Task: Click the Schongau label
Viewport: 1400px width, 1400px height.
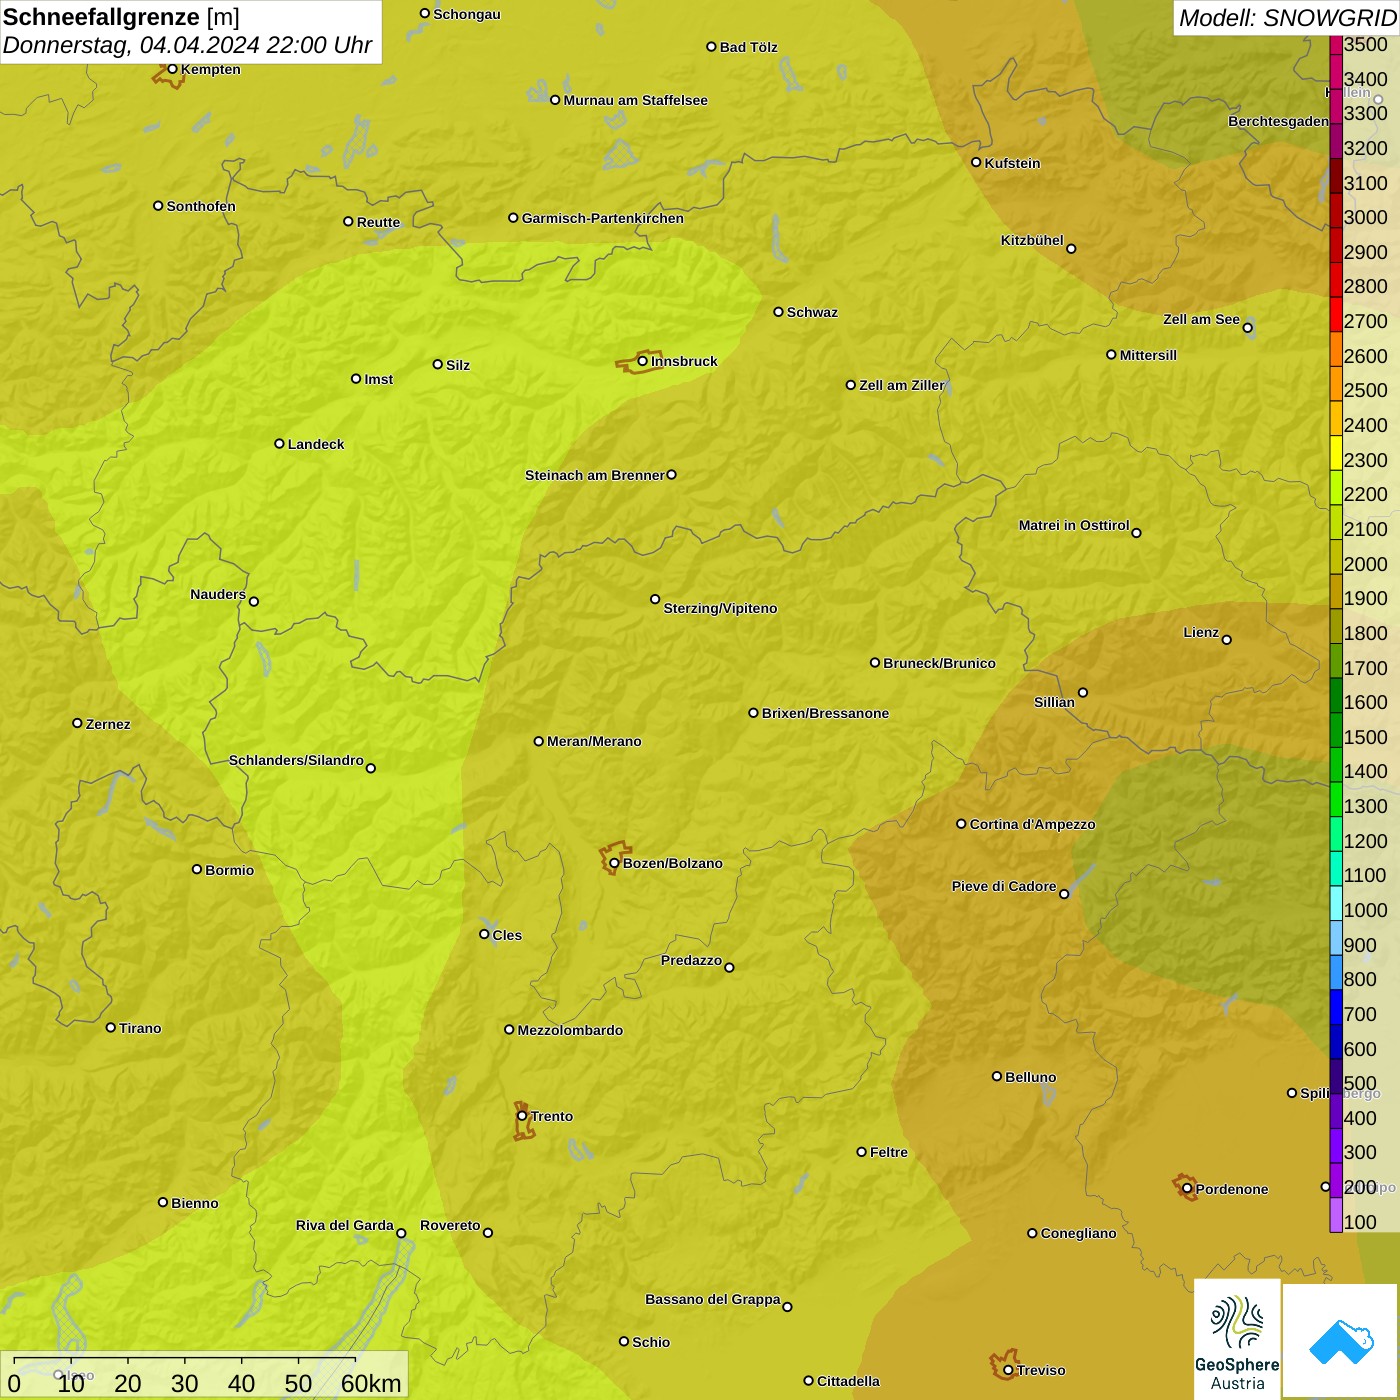Action: pyautogui.click(x=466, y=14)
